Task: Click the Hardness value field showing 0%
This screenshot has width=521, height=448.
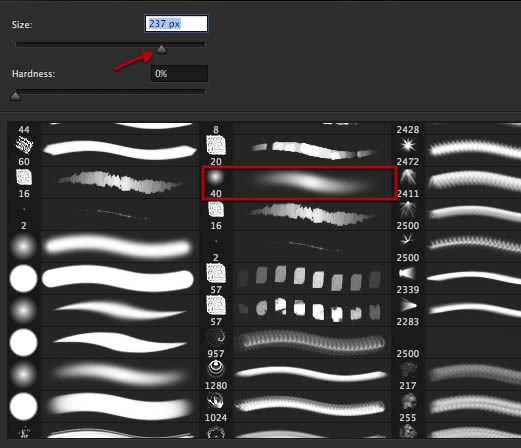Action: [x=179, y=74]
